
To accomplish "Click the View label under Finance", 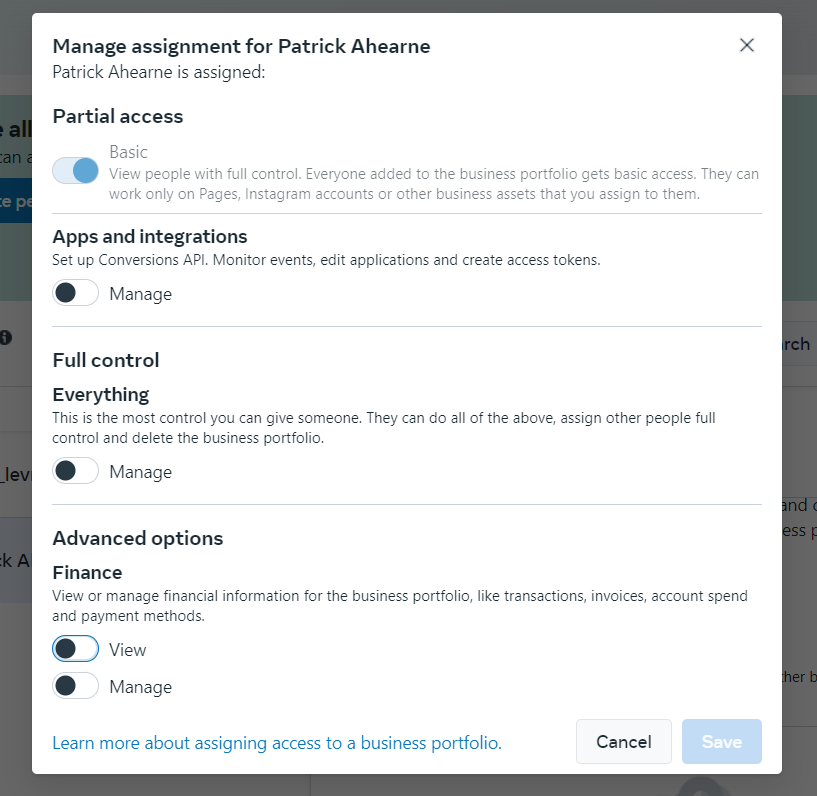I will point(128,650).
